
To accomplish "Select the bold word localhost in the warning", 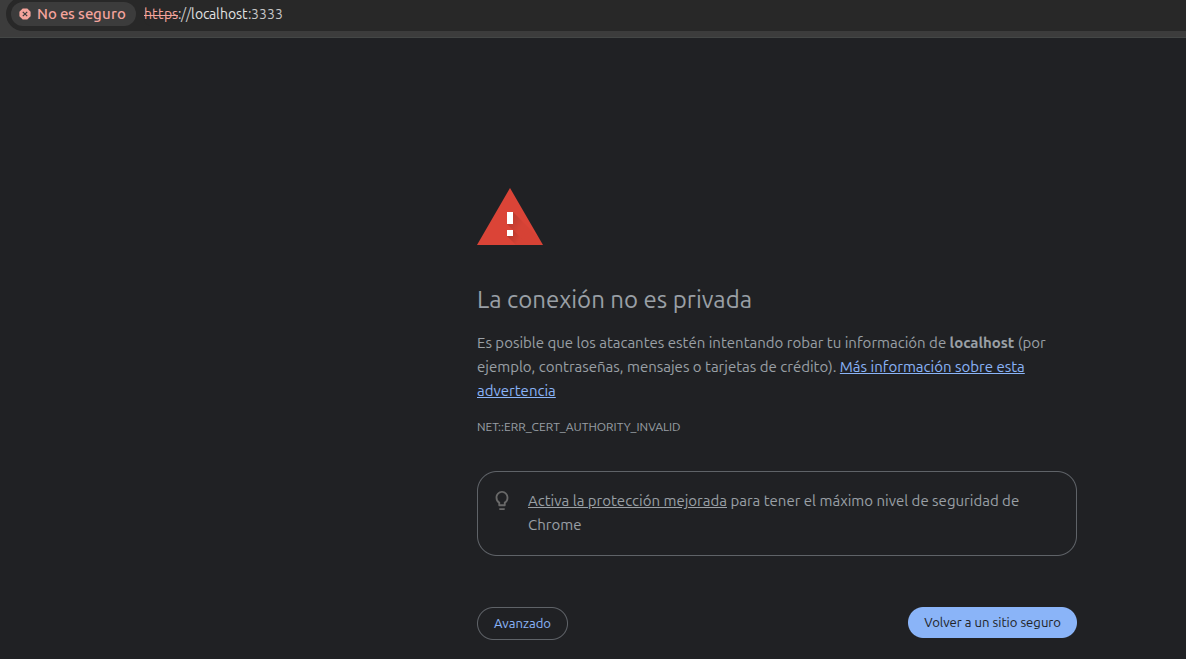I will pos(981,343).
